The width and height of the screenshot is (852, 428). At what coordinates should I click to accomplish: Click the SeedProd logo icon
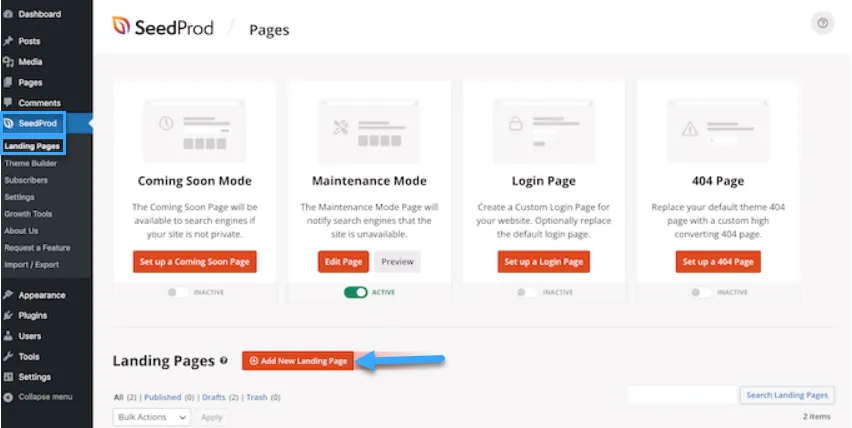[121, 26]
